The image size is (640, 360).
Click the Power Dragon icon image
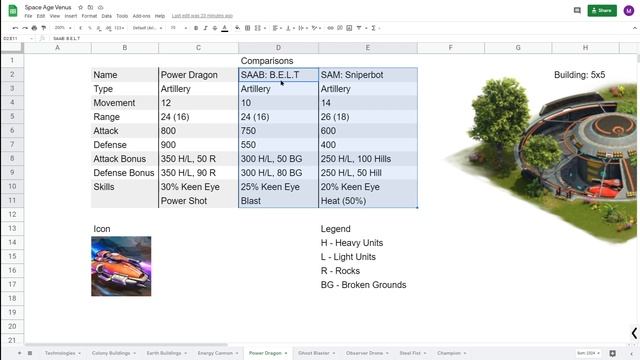(121, 266)
